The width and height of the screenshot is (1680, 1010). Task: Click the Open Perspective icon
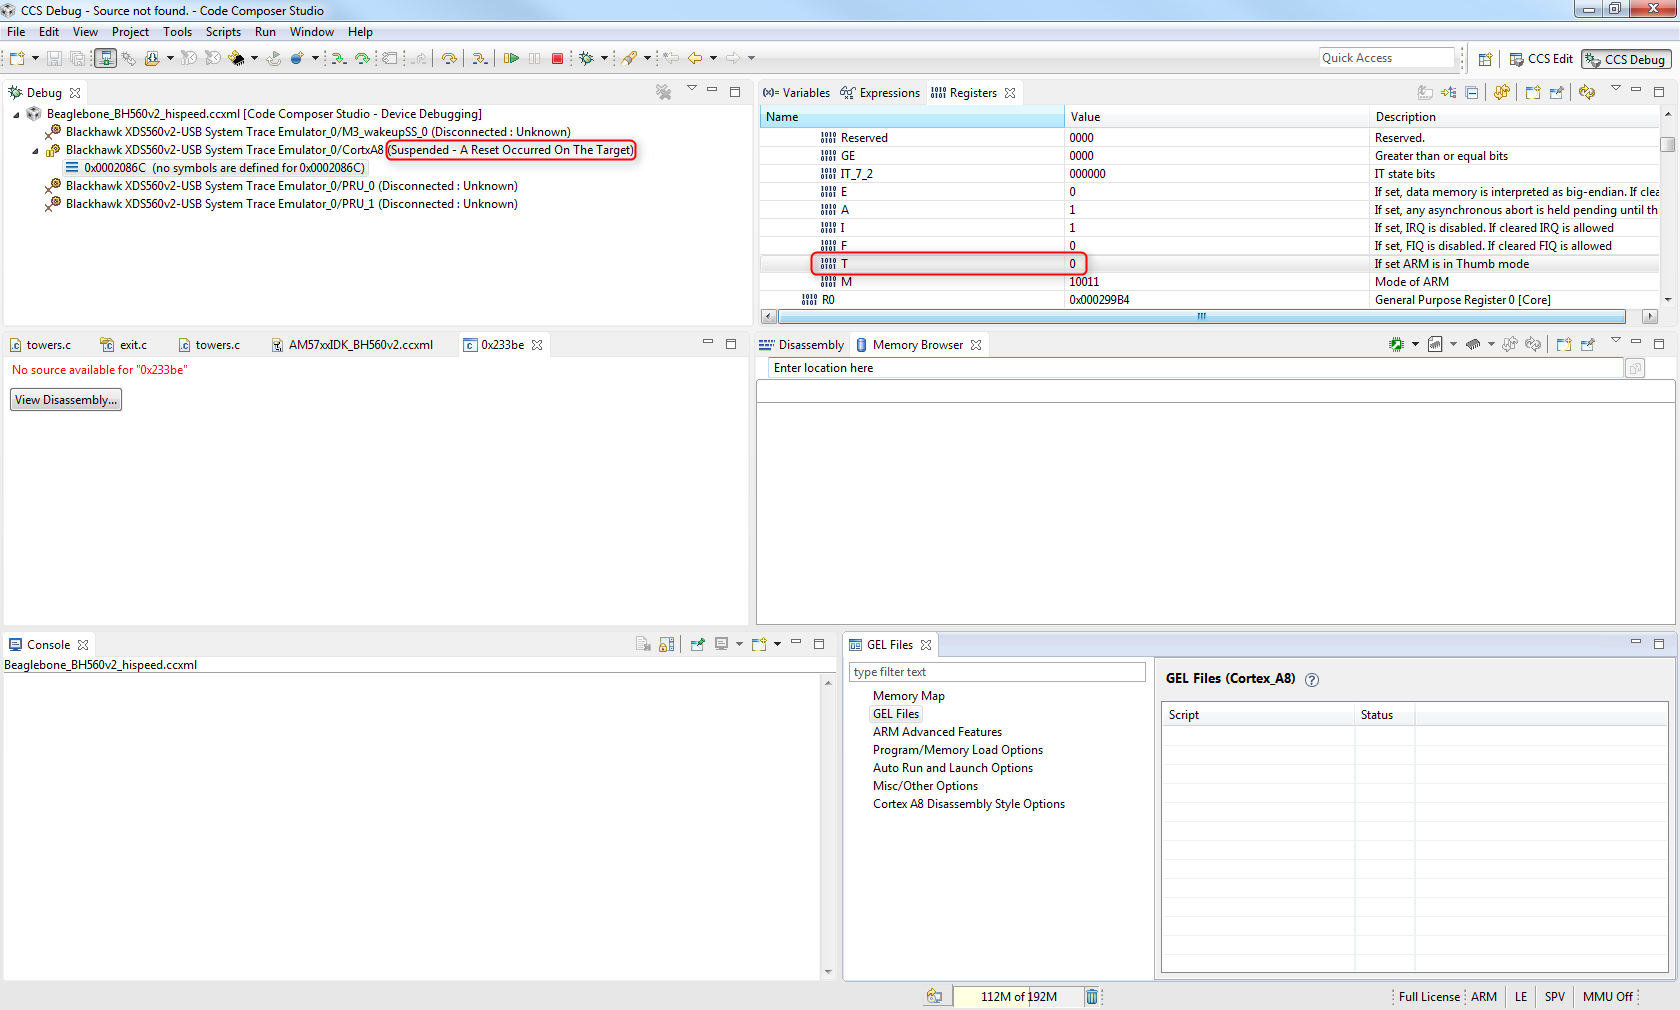coord(1486,59)
